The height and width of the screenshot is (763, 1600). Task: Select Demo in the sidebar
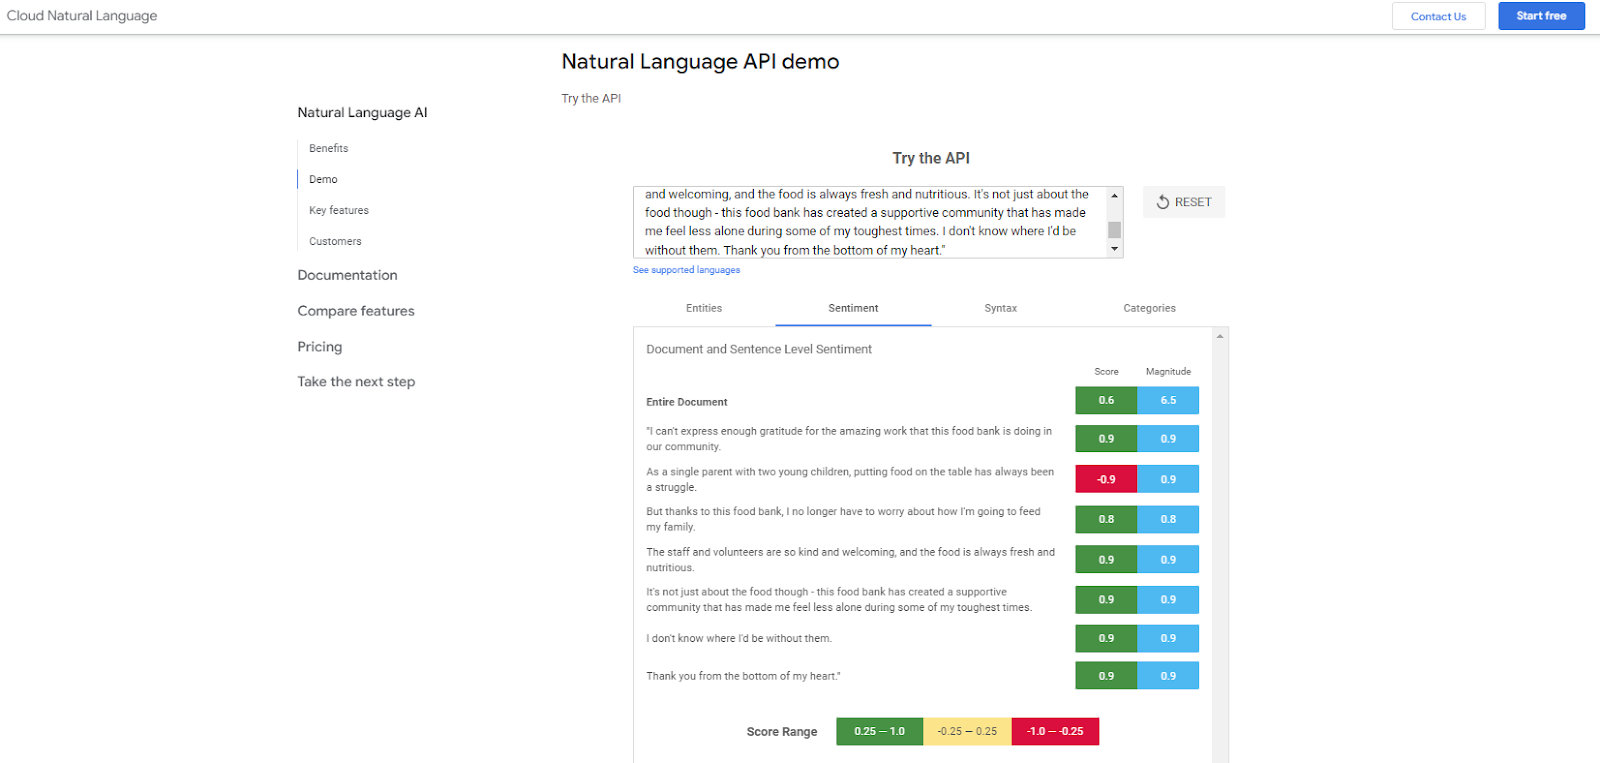pyautogui.click(x=323, y=179)
